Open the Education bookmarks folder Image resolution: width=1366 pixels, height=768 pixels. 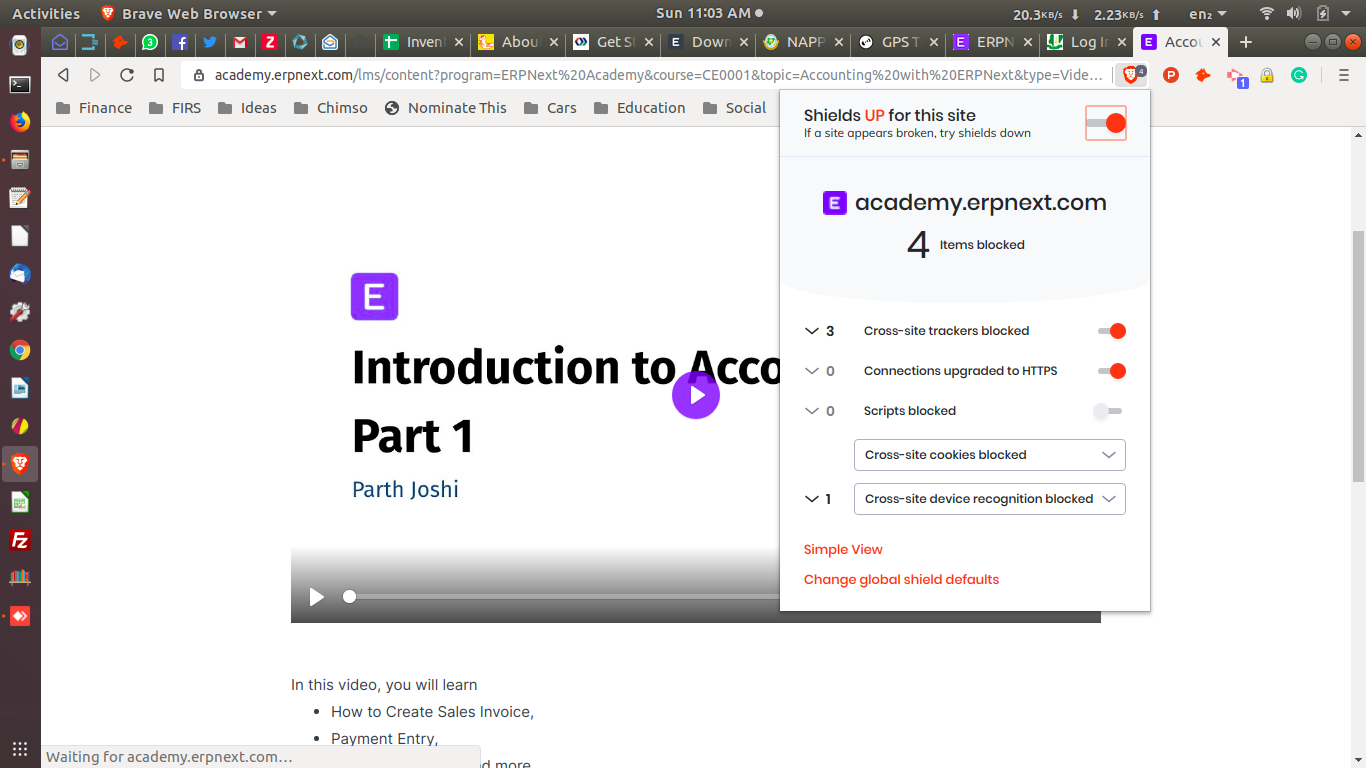point(639,108)
